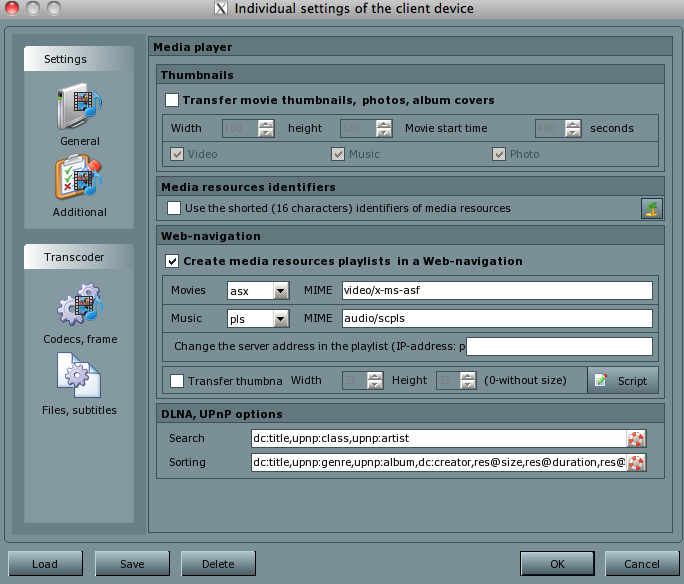Click the lifebuoy icon next to Search
Viewport: 684px width, 584px height.
tap(636, 439)
